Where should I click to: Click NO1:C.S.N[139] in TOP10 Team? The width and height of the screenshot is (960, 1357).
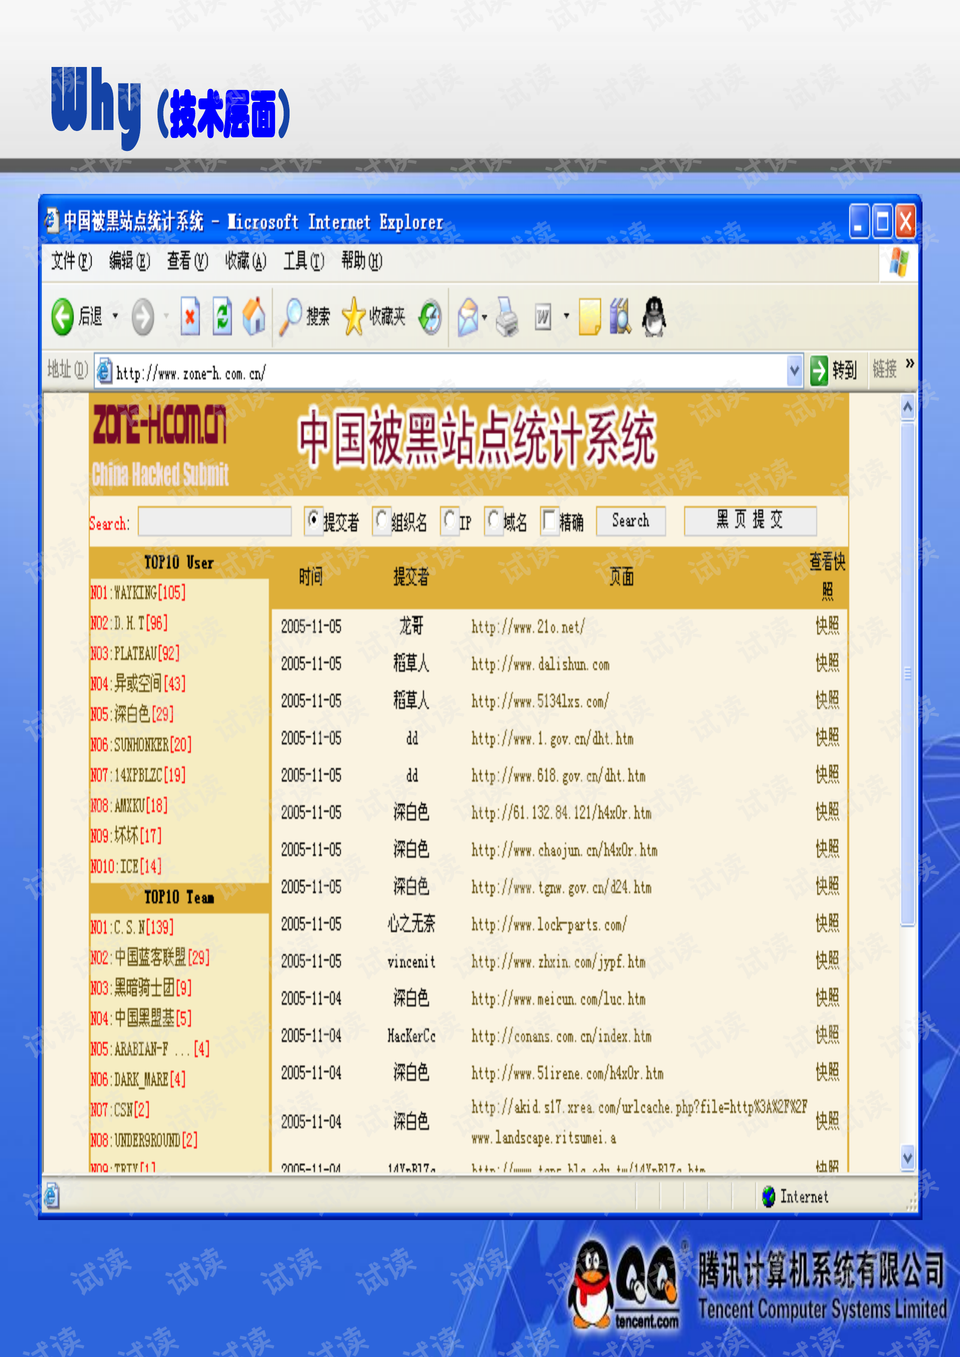[x=131, y=927]
